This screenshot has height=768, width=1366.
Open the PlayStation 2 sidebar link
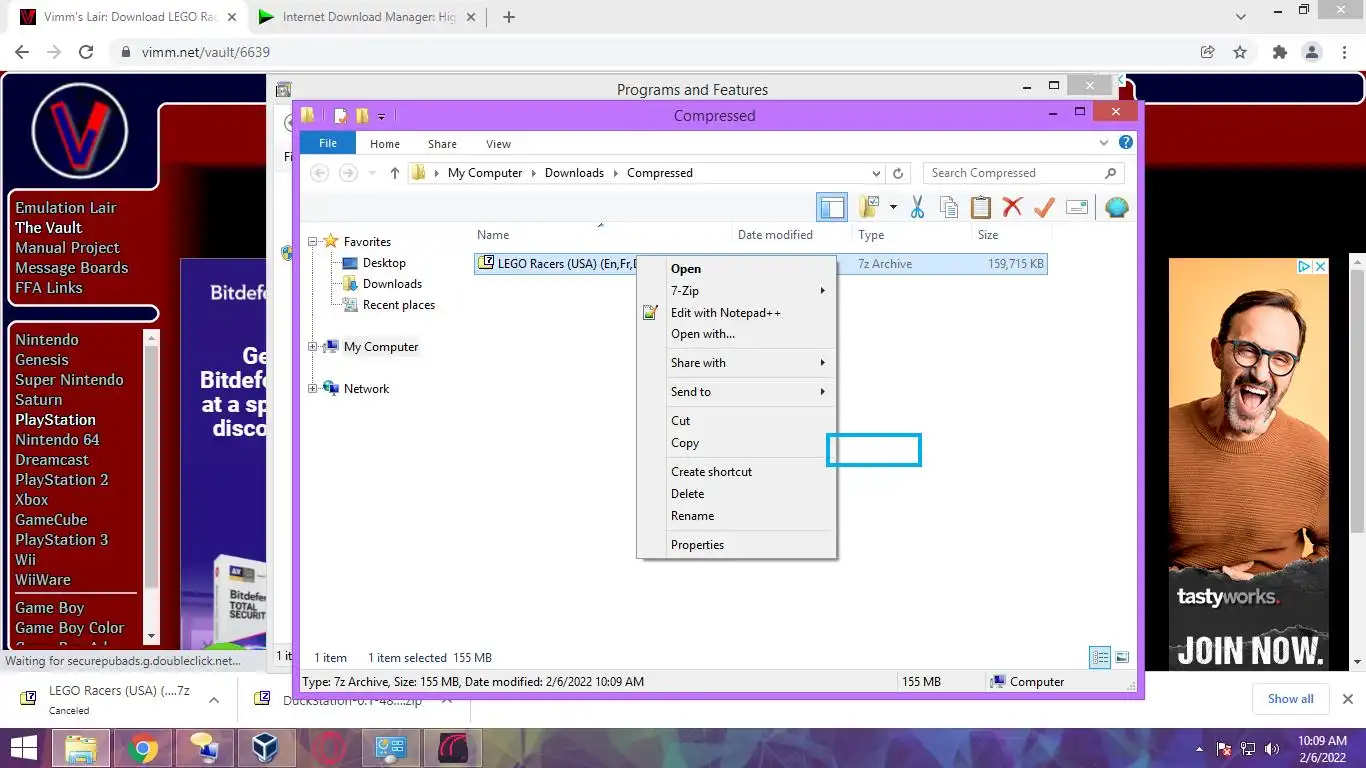click(62, 480)
